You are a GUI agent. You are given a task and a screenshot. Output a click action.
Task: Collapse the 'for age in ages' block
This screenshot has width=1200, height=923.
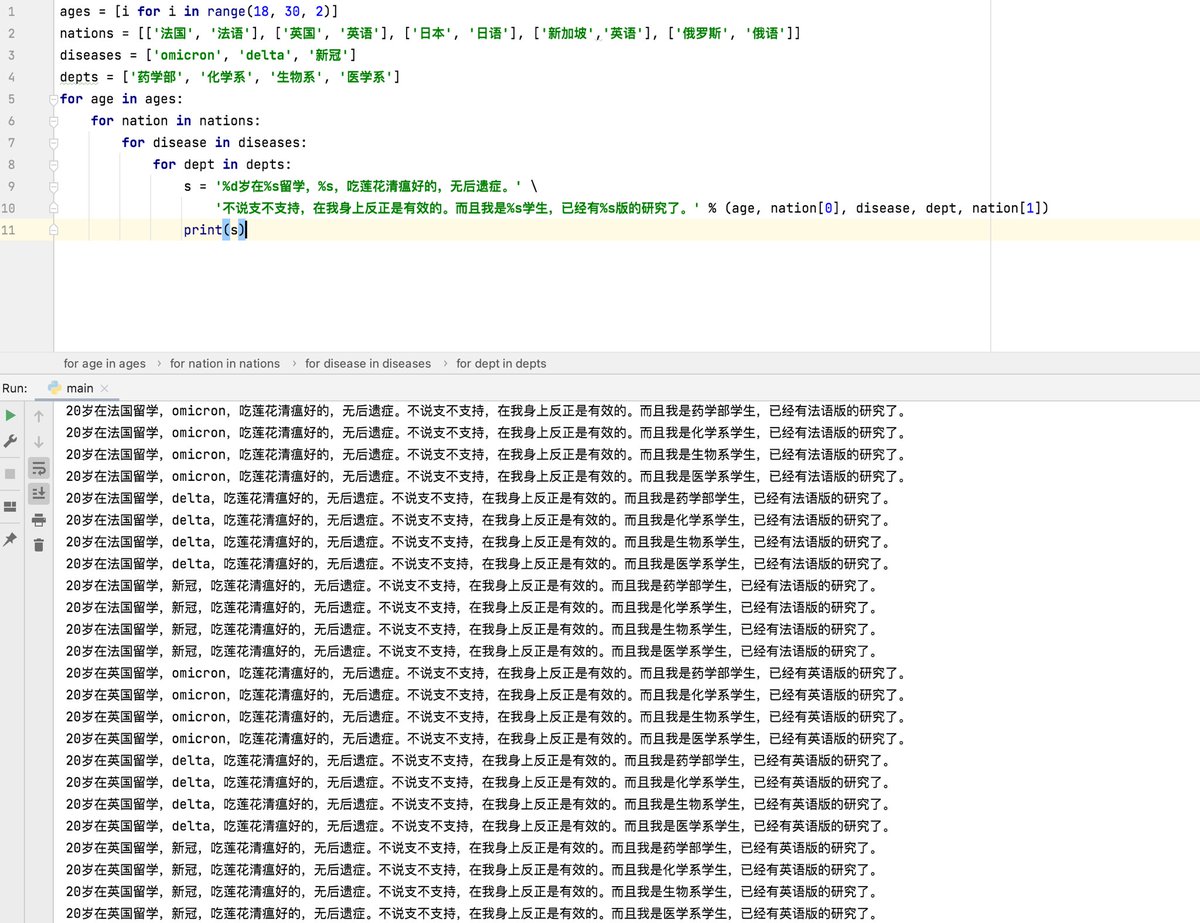click(x=52, y=99)
